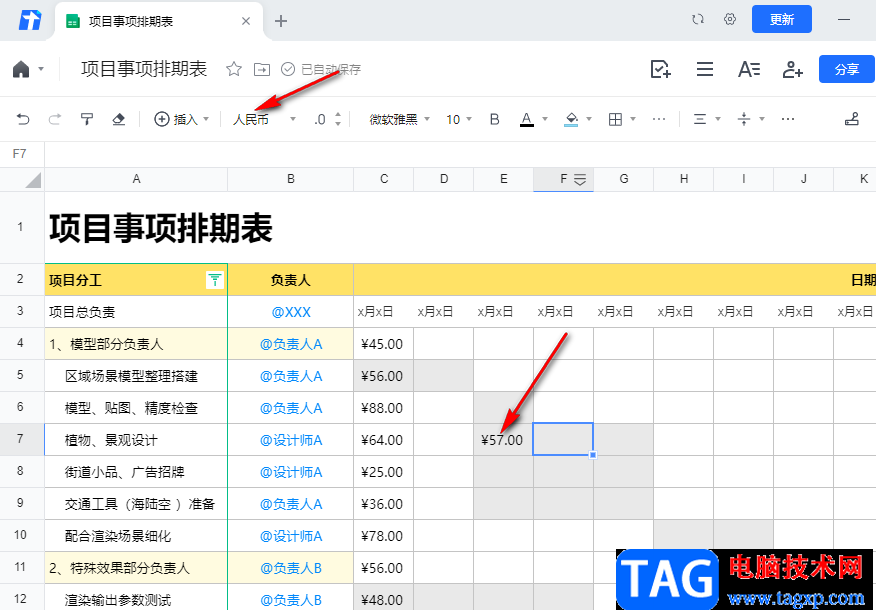Apply the fill color bucket
Viewport: 876px width, 610px height.
572,119
